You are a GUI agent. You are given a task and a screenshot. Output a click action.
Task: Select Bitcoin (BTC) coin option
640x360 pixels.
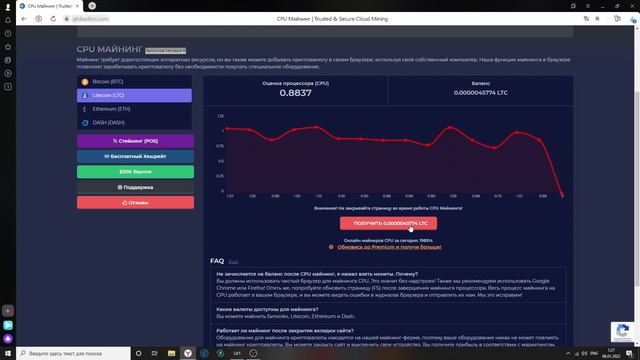click(134, 82)
